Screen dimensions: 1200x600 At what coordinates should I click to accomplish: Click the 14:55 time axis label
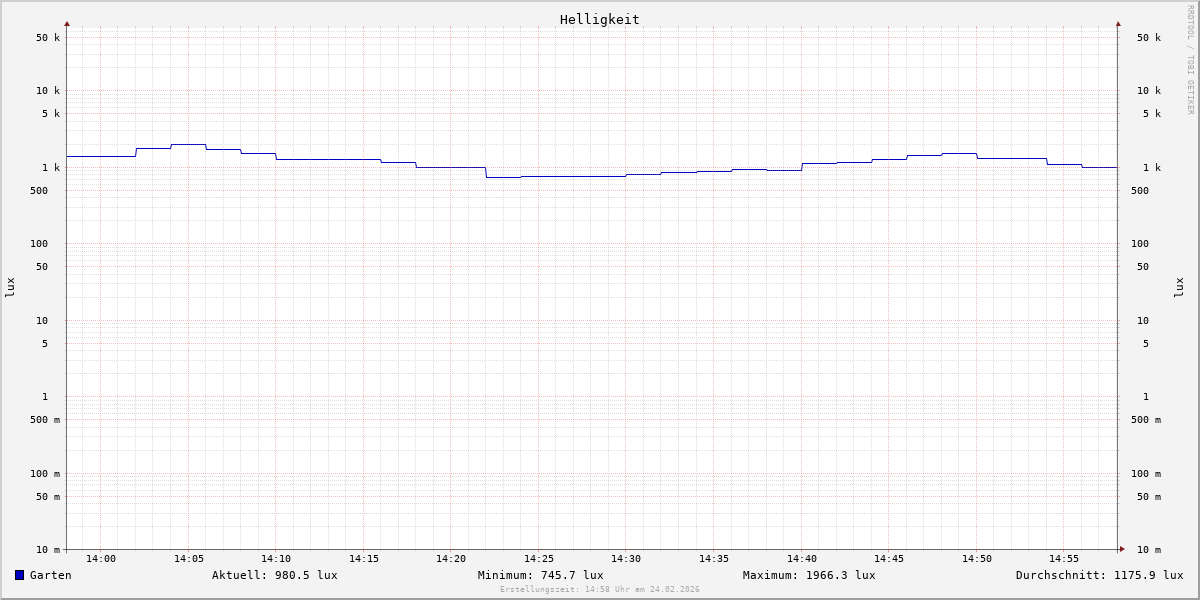click(x=1064, y=559)
